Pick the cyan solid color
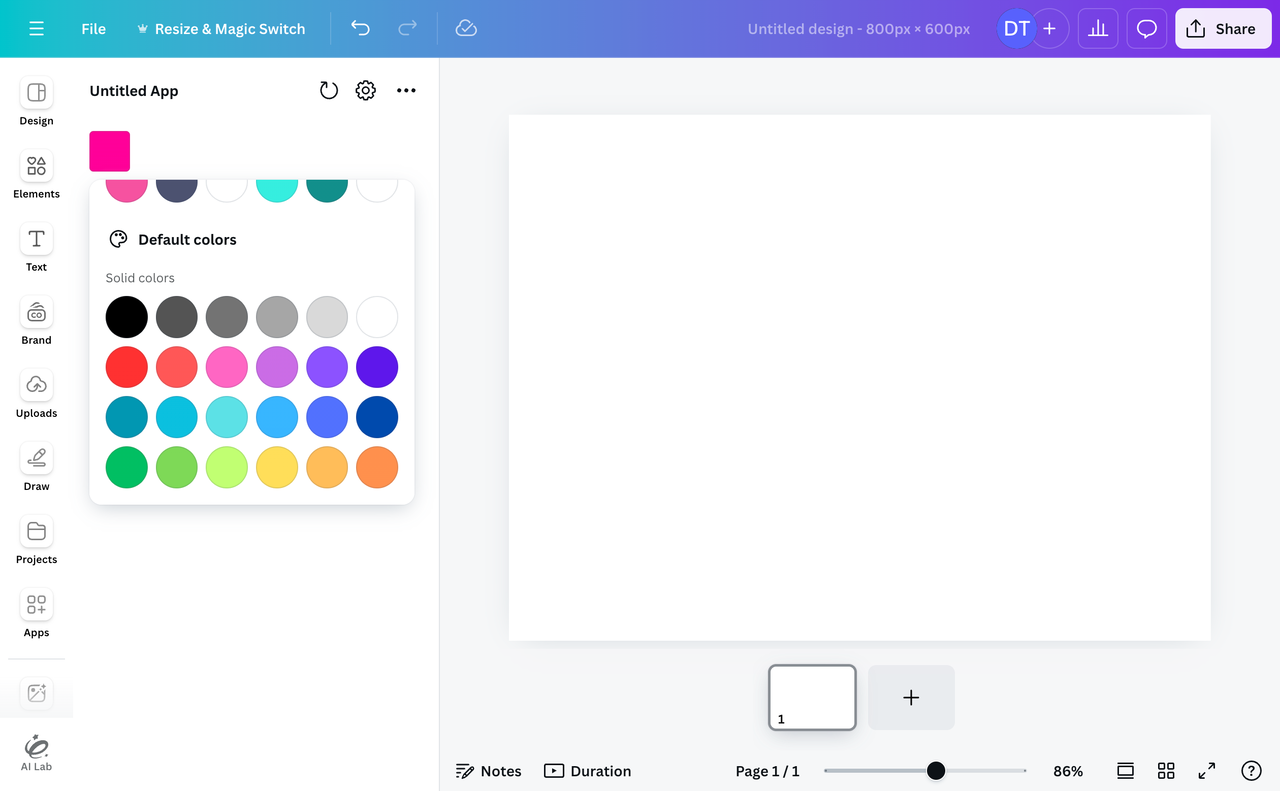The height and width of the screenshot is (791, 1280). [x=177, y=417]
